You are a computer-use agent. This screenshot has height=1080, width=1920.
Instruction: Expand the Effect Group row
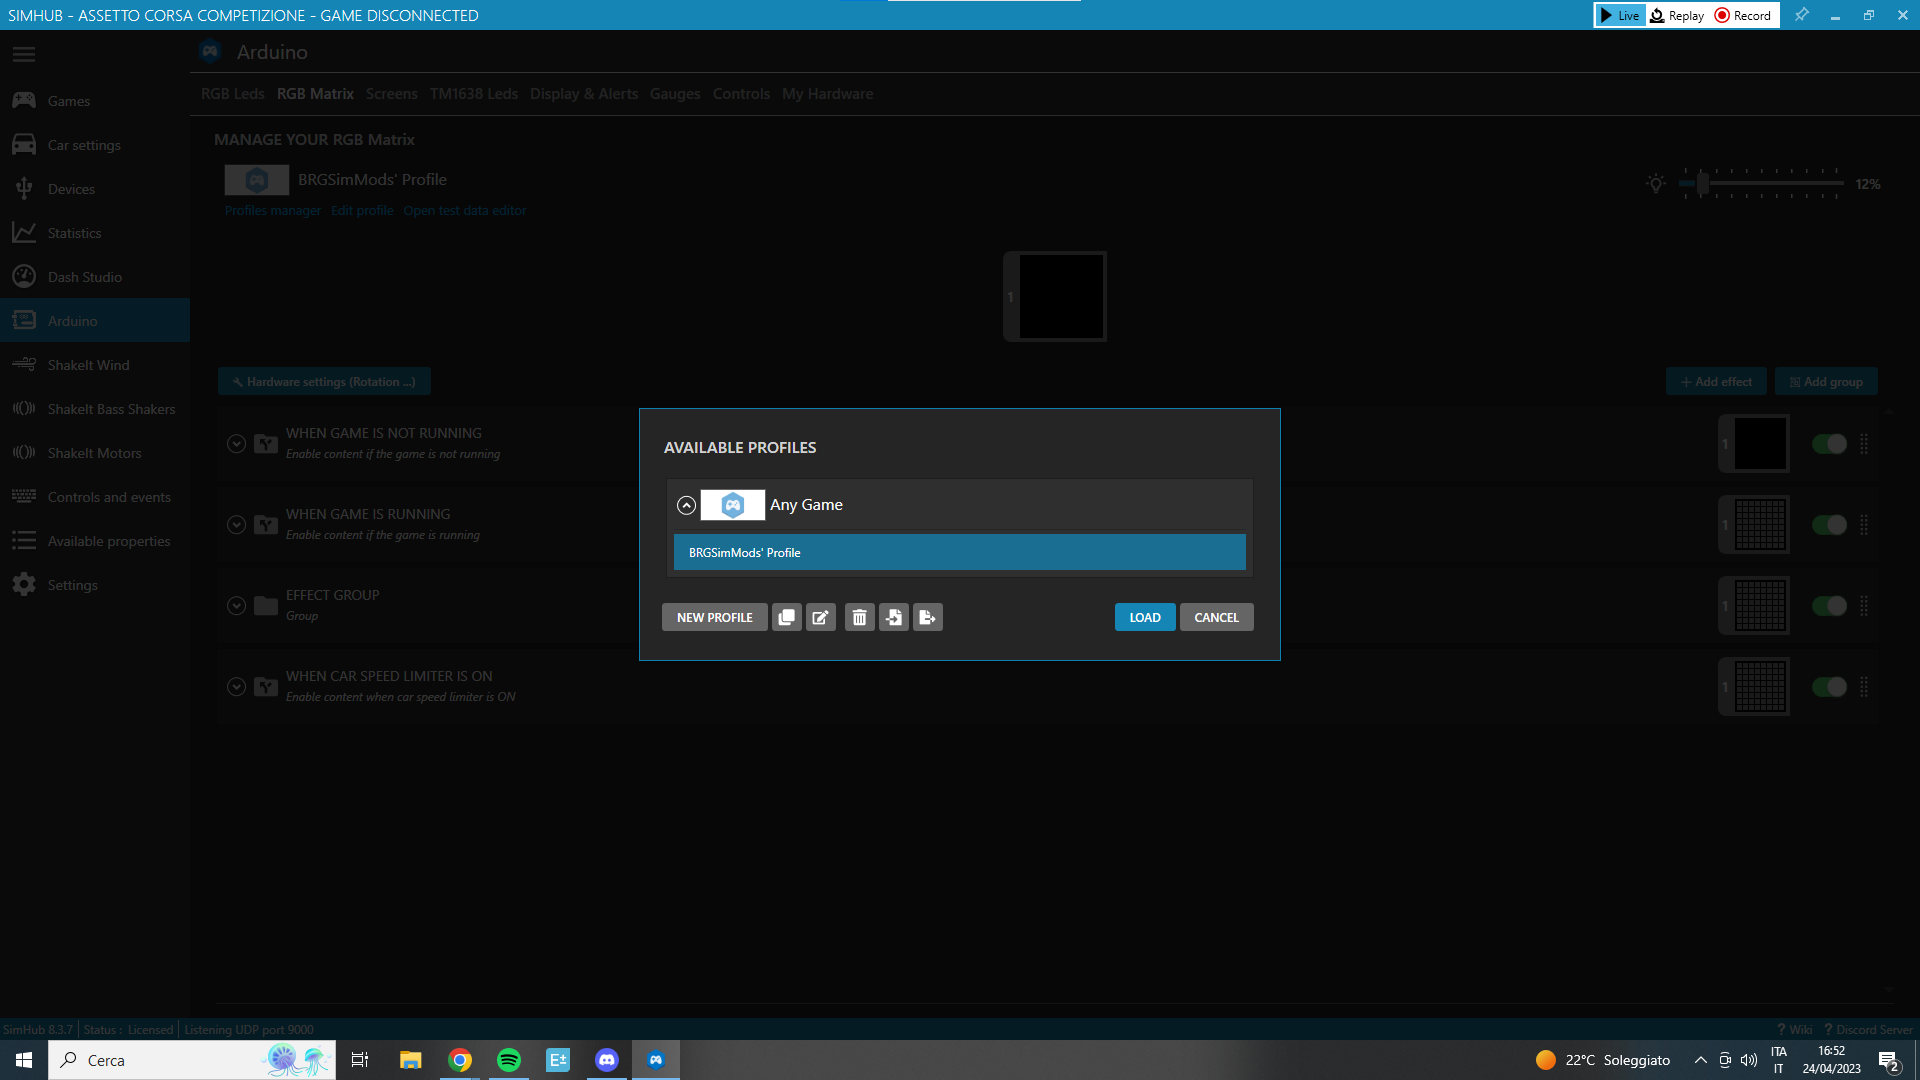(236, 606)
